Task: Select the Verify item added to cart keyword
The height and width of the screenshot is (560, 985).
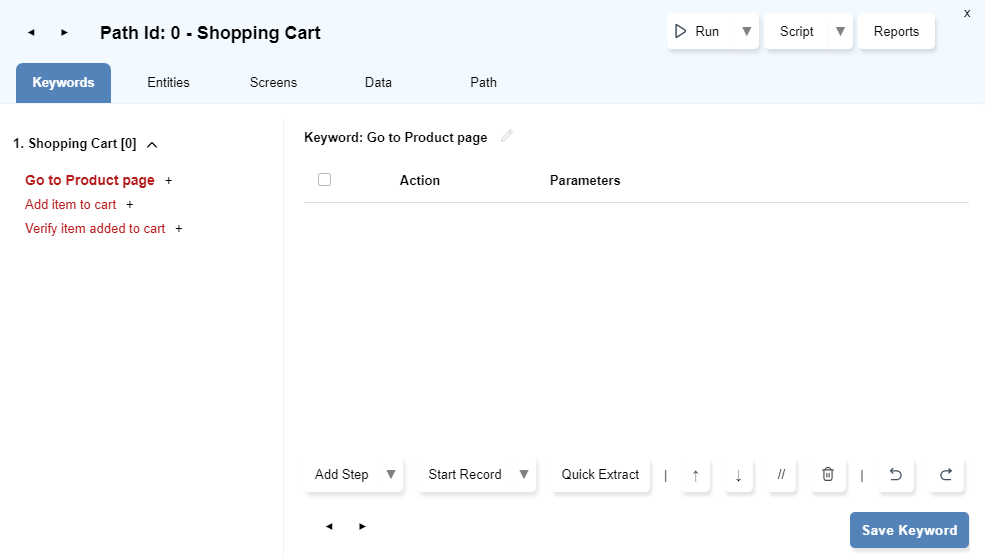Action: (x=95, y=229)
